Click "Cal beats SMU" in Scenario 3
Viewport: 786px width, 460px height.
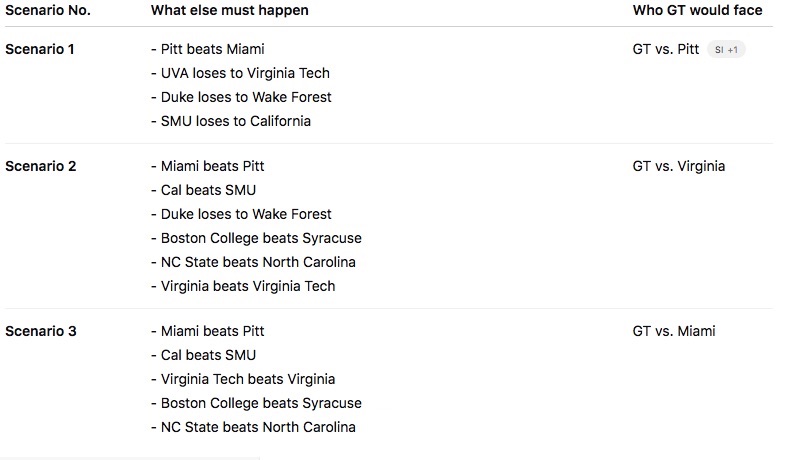(x=207, y=355)
